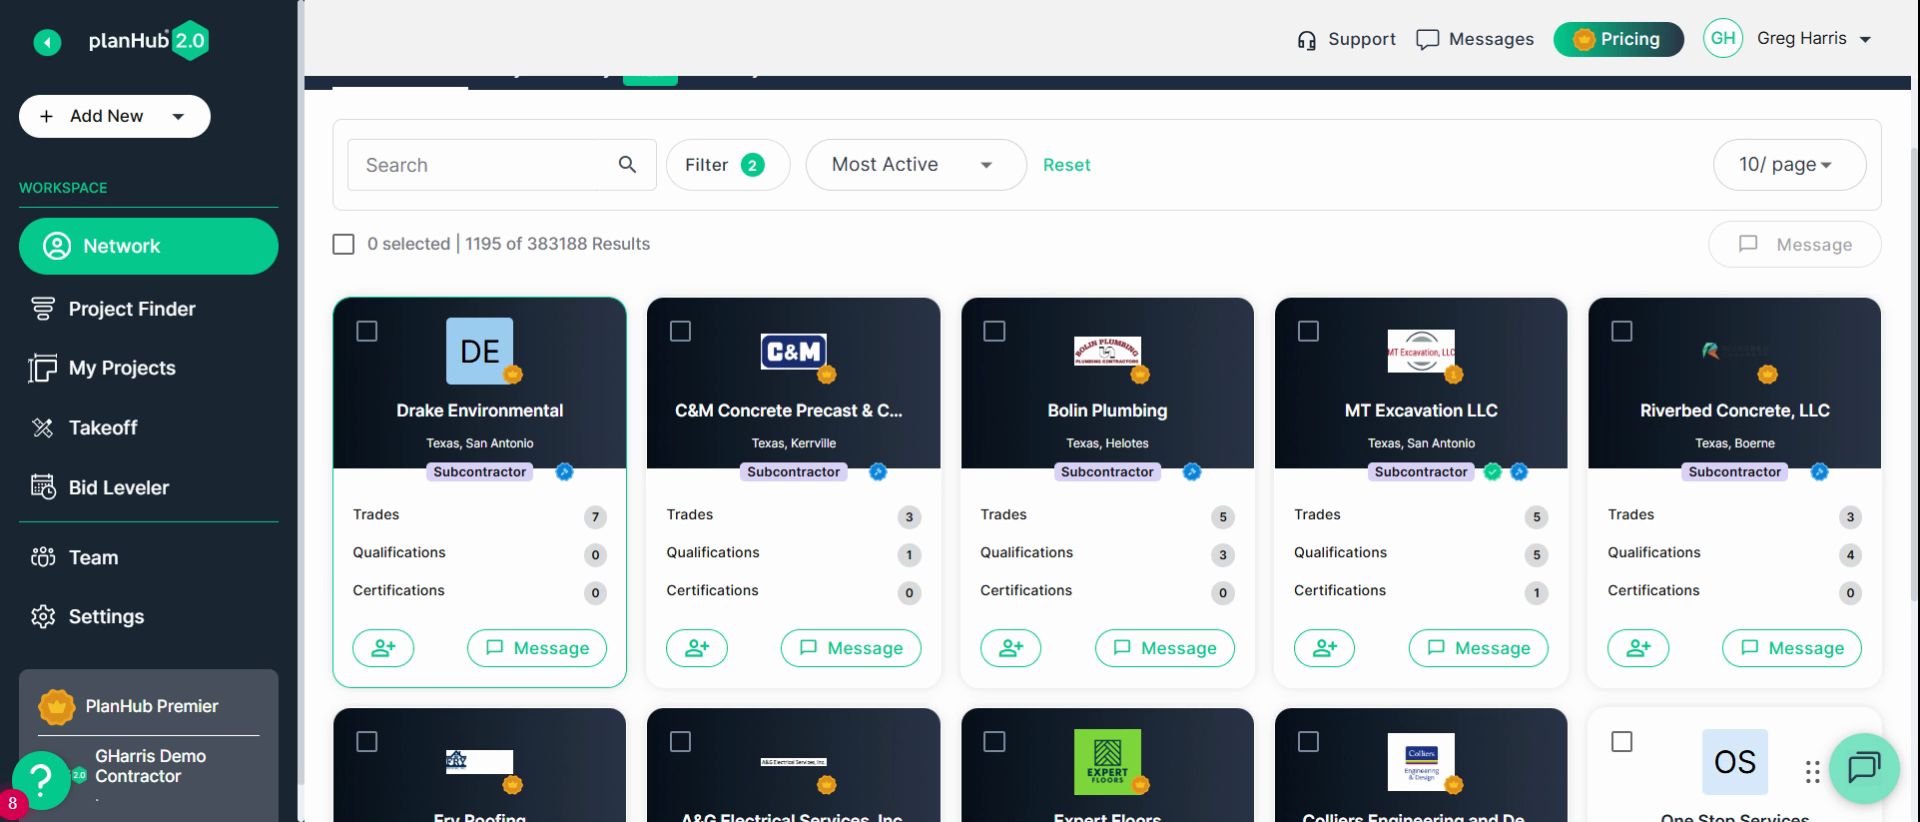Open the Add New dropdown
The image size is (1920, 822).
115,116
